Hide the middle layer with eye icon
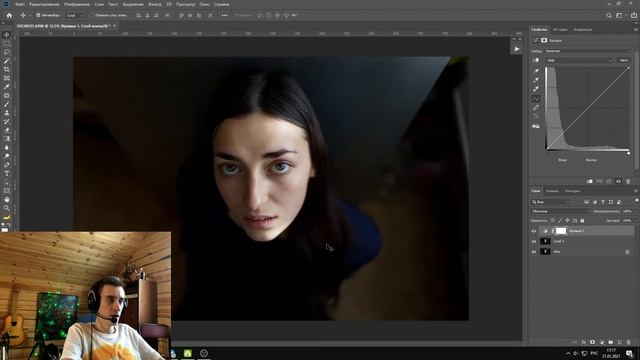Screen dimensions: 640x360 point(533,241)
